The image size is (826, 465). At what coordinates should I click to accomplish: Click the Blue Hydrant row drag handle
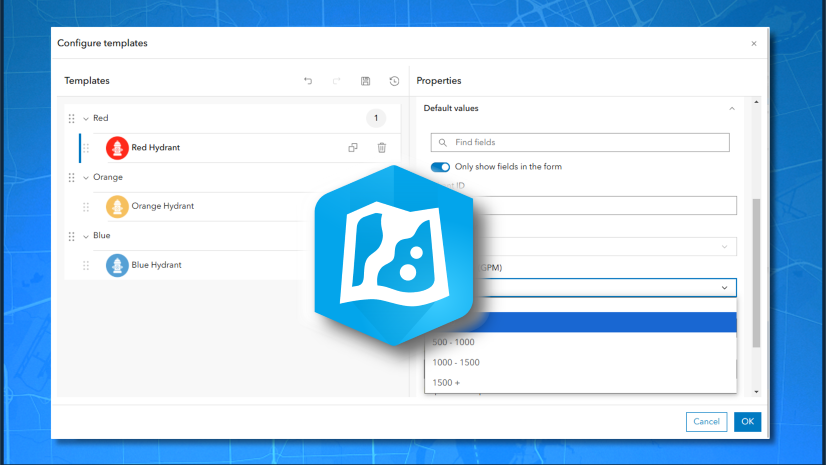tap(86, 265)
